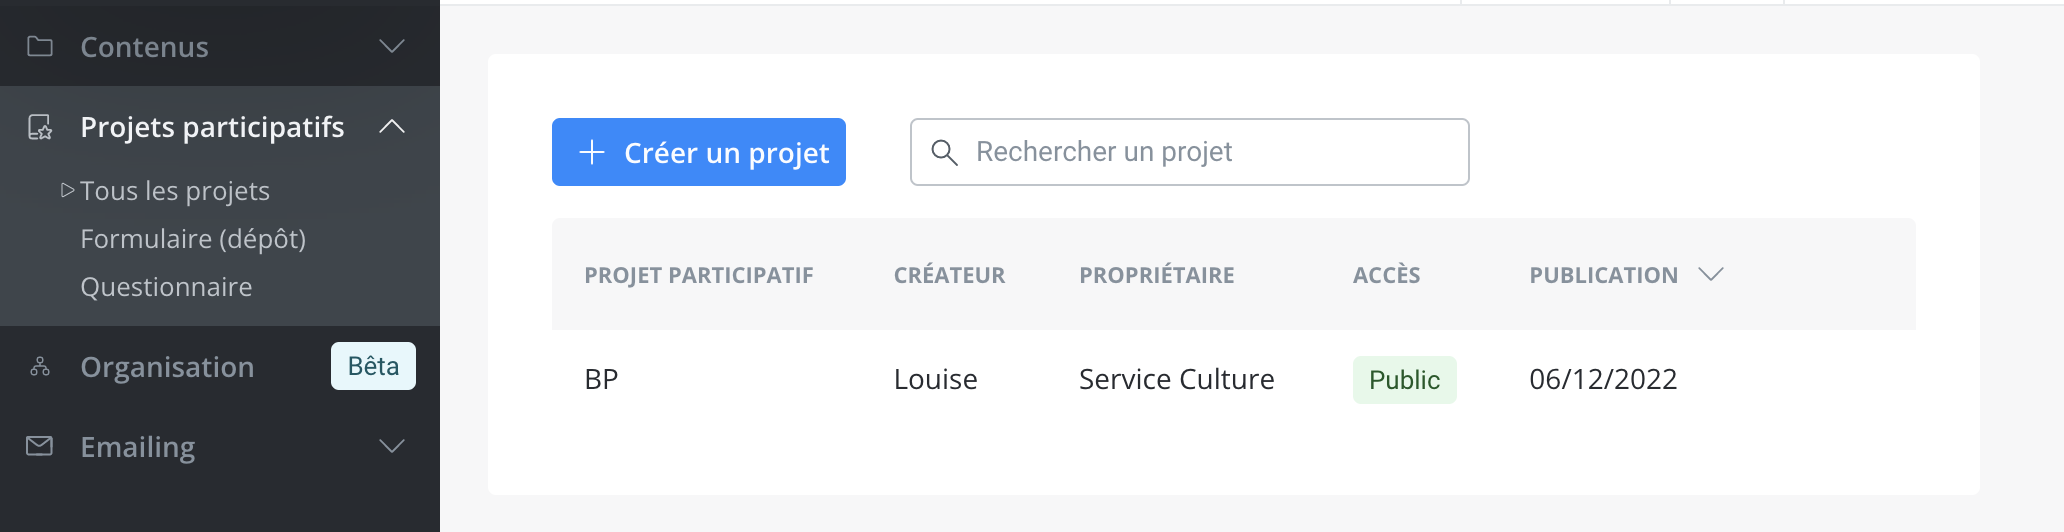Viewport: 2064px width, 532px height.
Task: Click the Contenus folder icon
Action: point(40,46)
